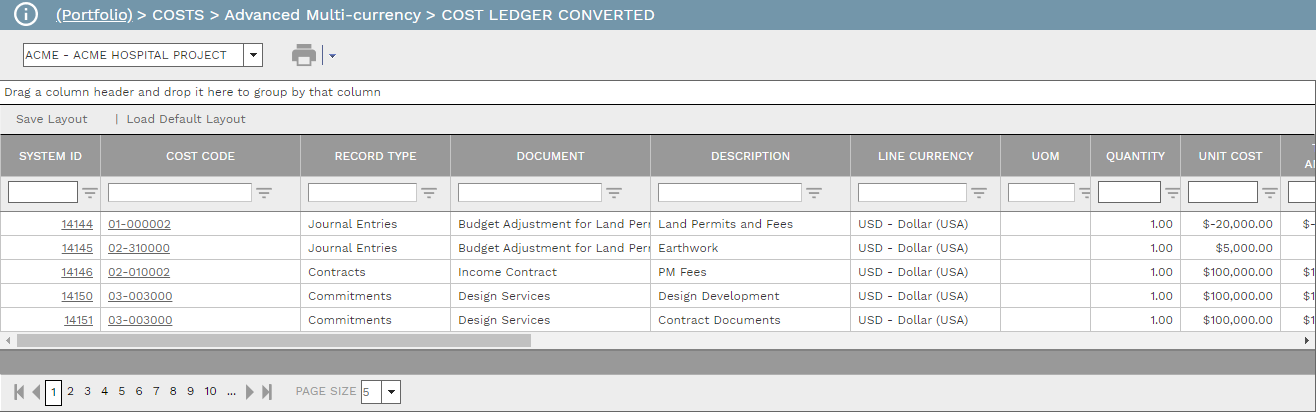The width and height of the screenshot is (1316, 416).
Task: Open filter menu for Cost Code column
Action: point(264,193)
